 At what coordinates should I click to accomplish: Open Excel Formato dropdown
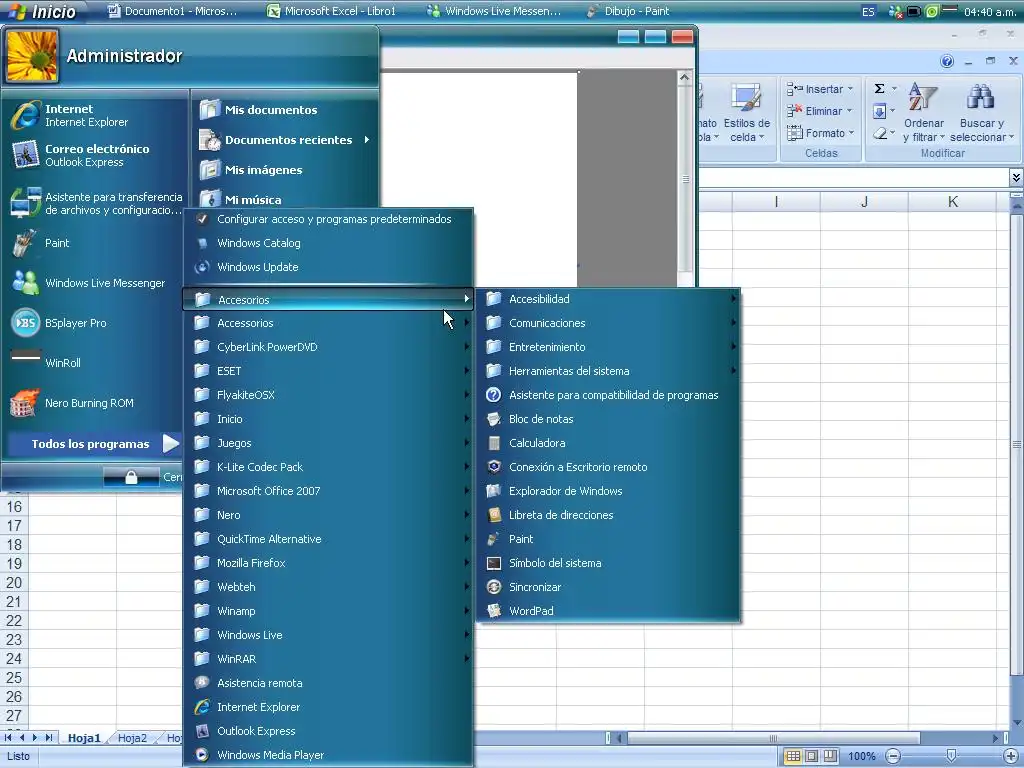click(x=820, y=133)
